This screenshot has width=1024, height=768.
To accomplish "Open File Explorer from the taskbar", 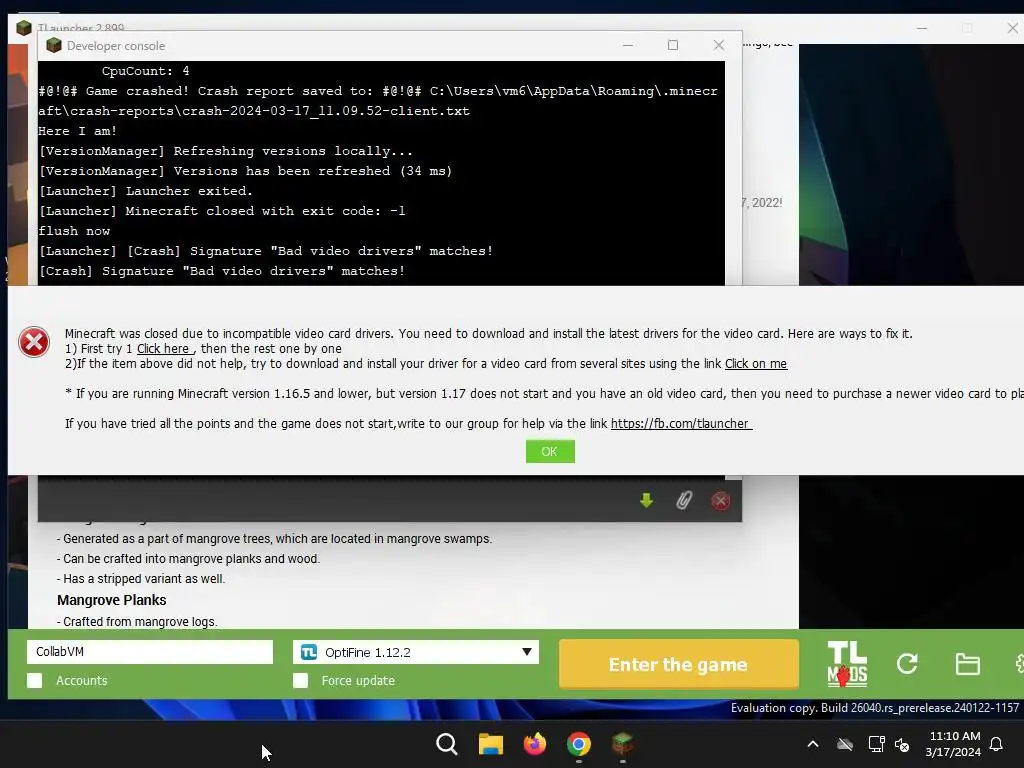I will [490, 744].
